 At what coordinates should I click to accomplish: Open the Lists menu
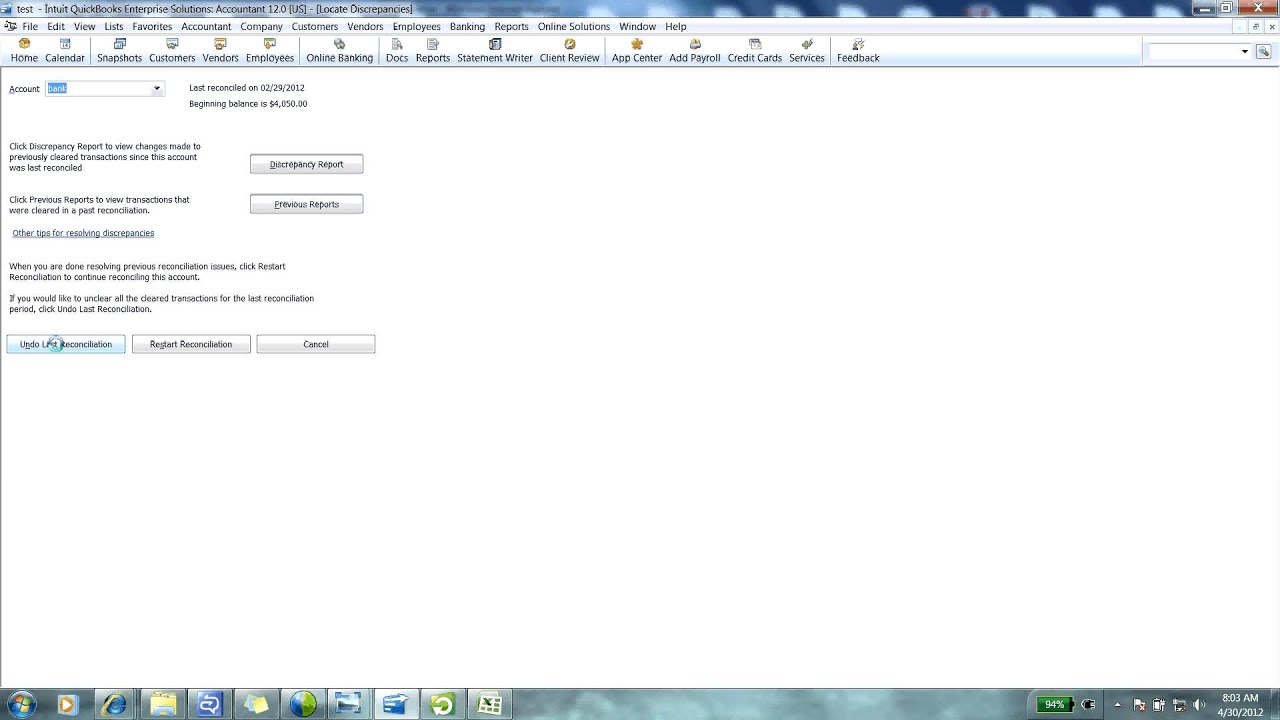click(114, 27)
